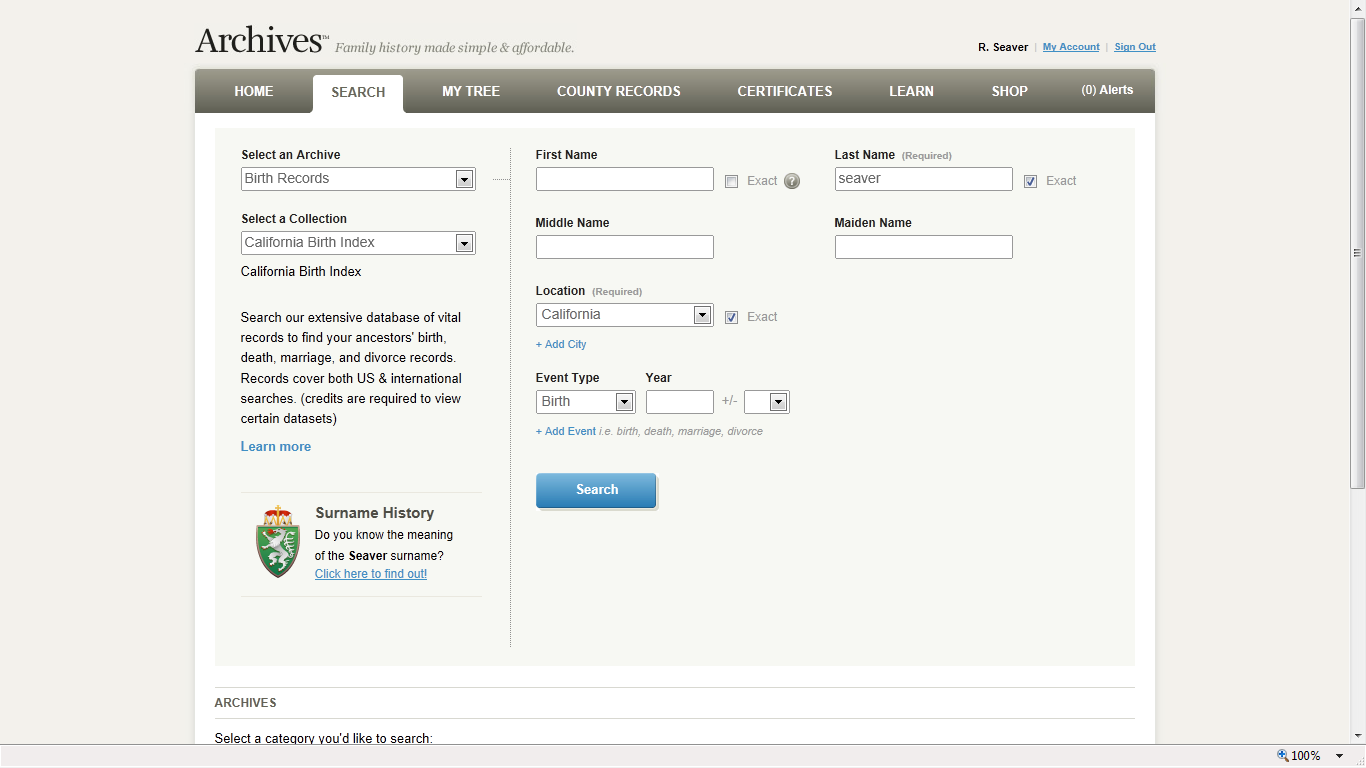
Task: Click the Sign Out link
Action: (1135, 47)
